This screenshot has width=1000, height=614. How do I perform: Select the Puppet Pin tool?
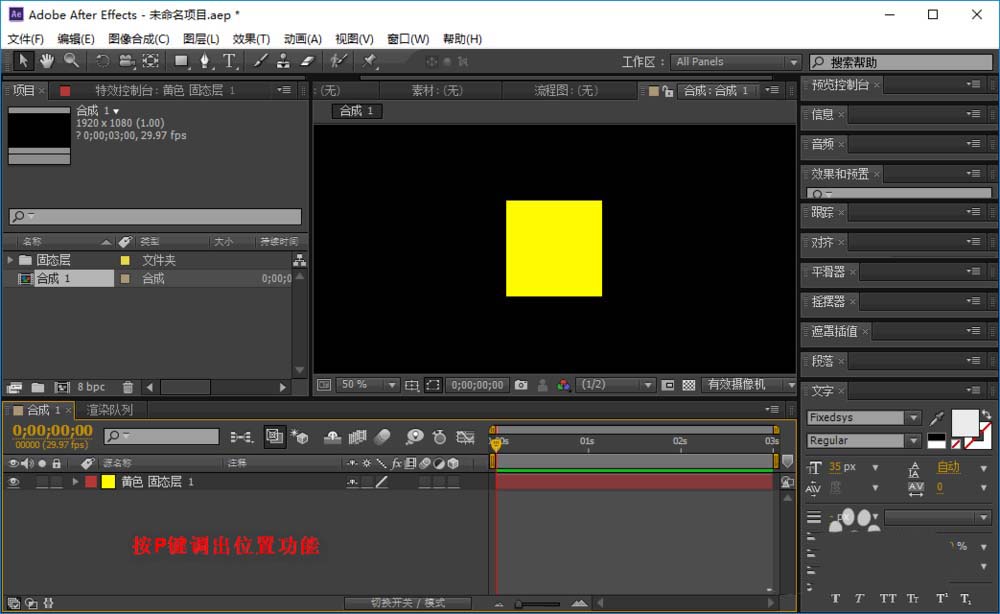369,61
